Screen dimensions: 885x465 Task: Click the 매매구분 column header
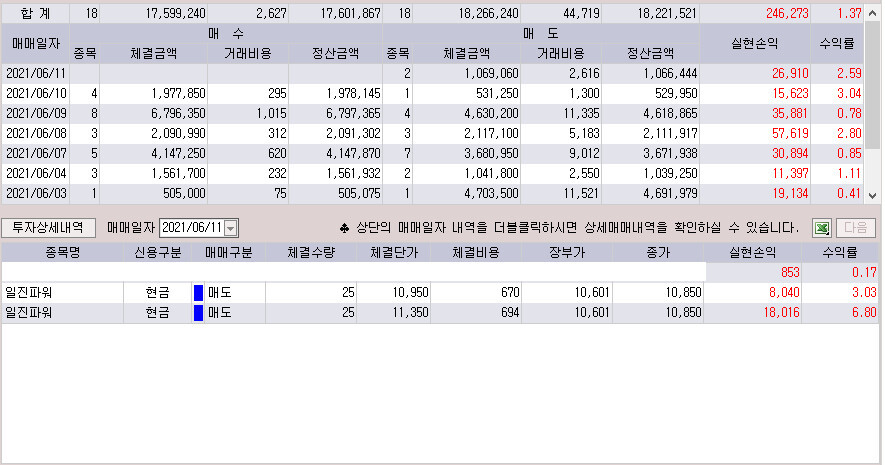229,253
